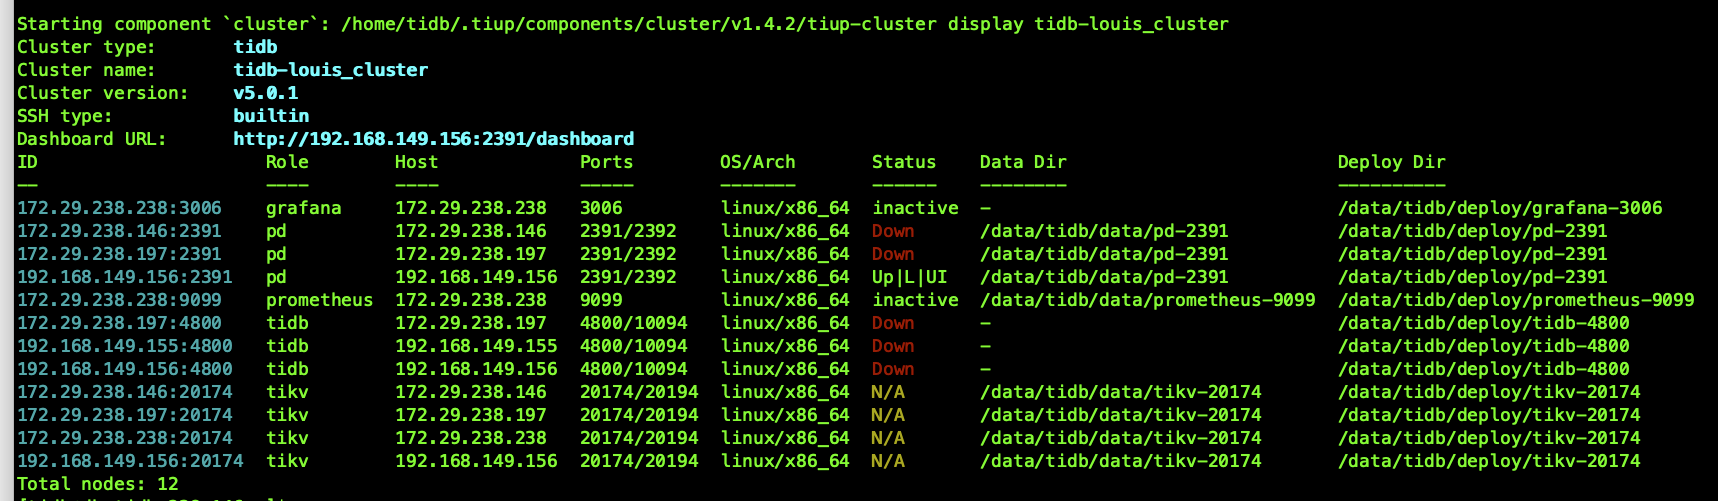Select node ID 172.29.238.238:9099
The height and width of the screenshot is (501, 1718).
click(x=119, y=300)
